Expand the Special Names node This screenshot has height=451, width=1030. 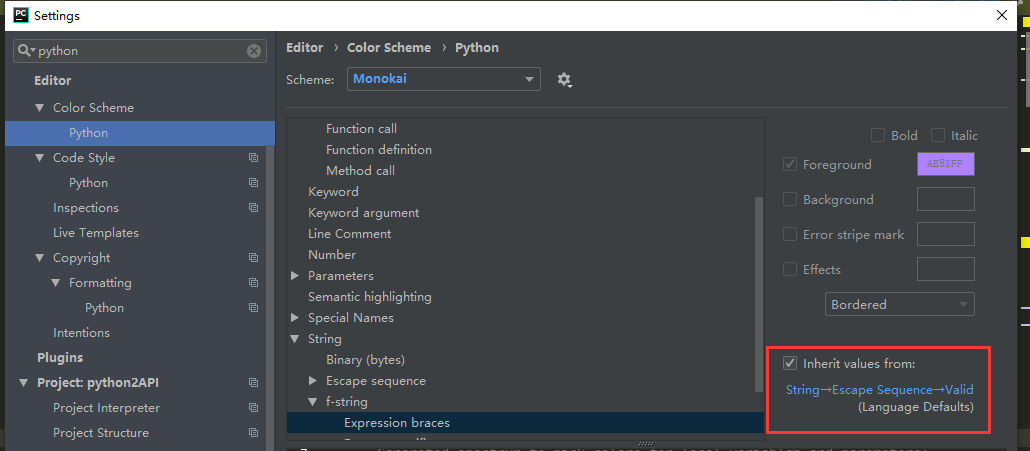point(295,318)
